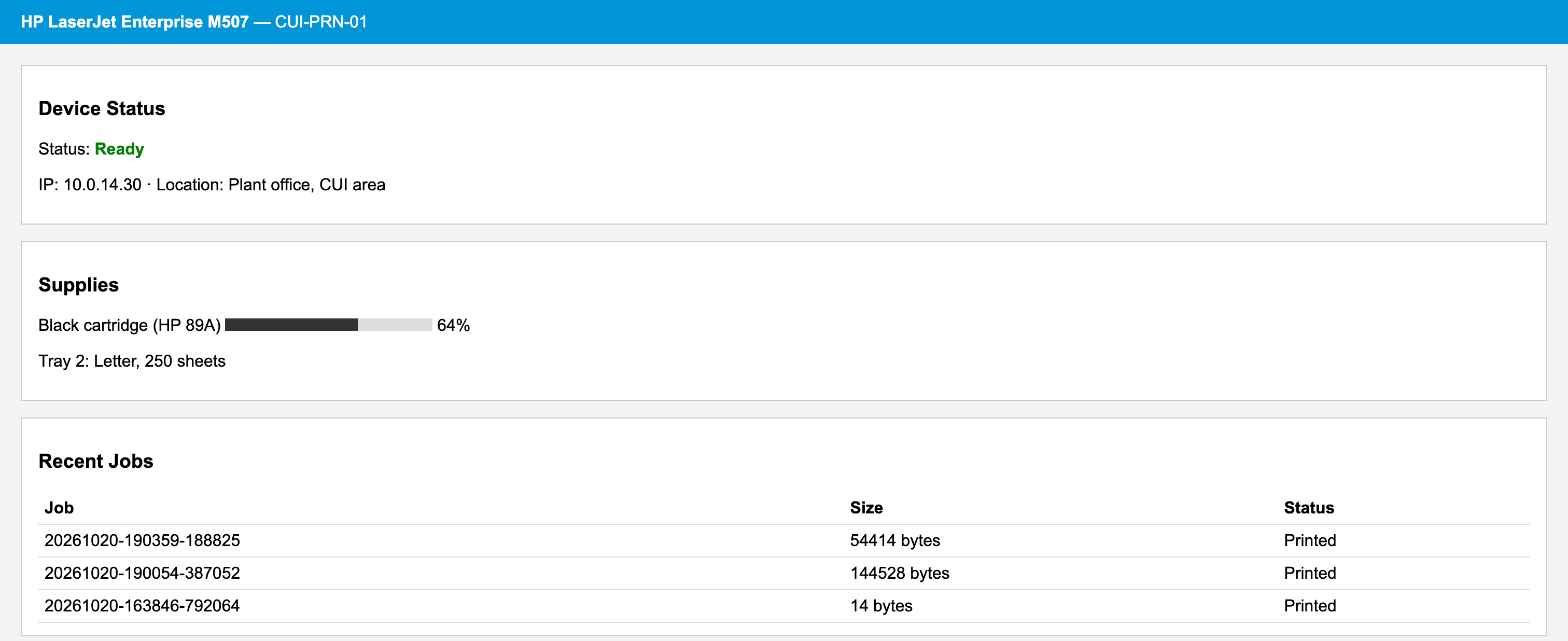Screen dimensions: 1568x641
Task: Click the Tray 2 Letter 250 sheets line
Action: tap(132, 361)
